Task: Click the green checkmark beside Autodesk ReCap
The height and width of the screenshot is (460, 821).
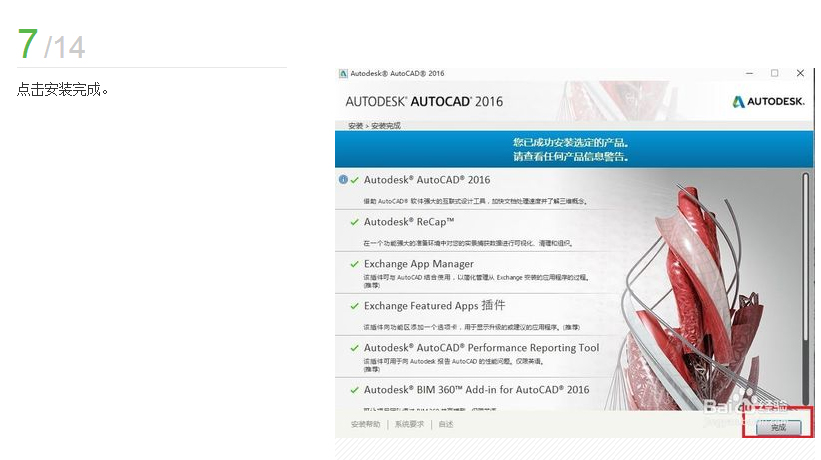Action: coord(354,222)
